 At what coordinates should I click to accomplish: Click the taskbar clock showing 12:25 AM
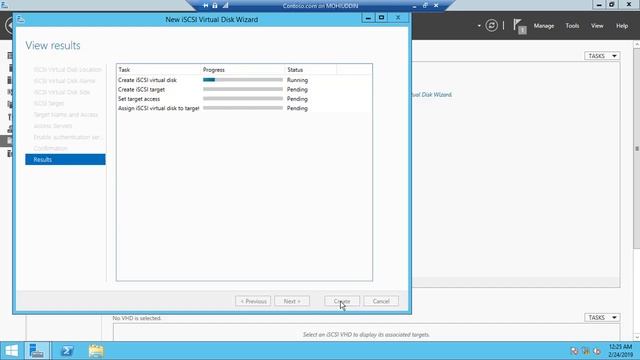click(620, 351)
